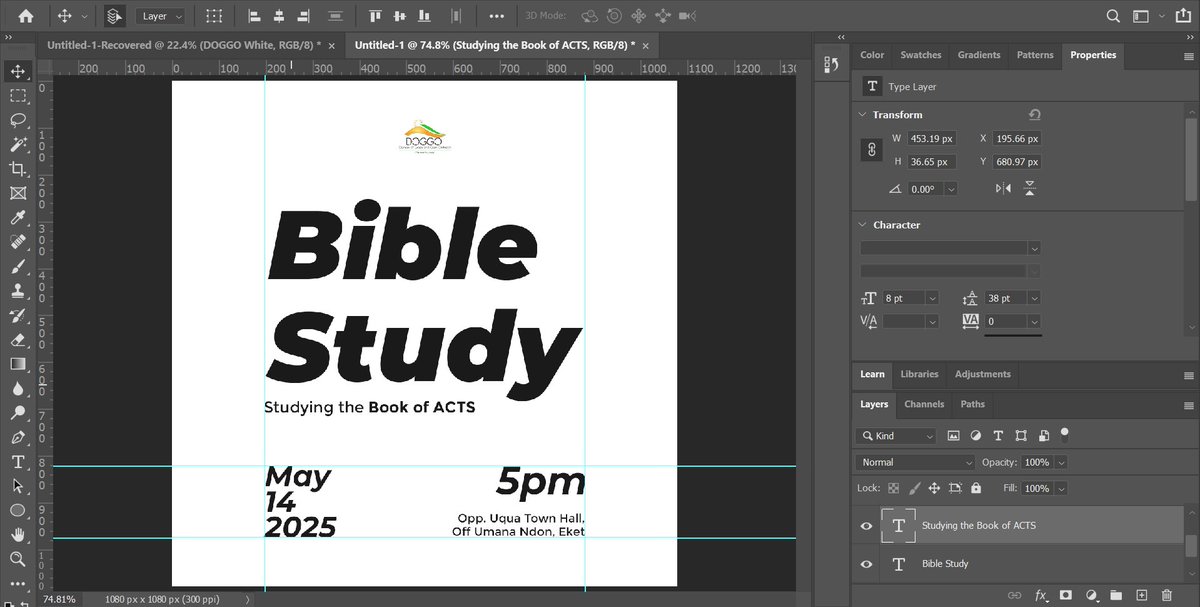Select the Frame tool
The image size is (1200, 607).
tap(18, 194)
